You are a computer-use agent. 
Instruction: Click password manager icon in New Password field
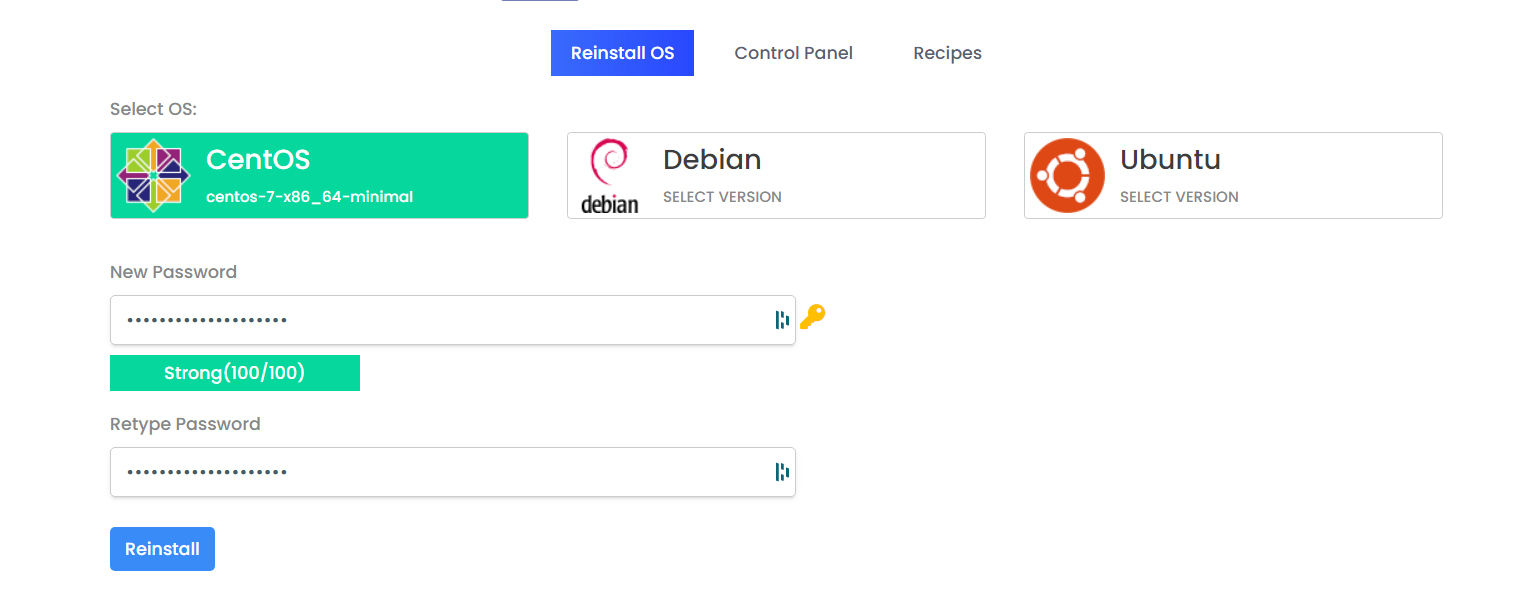click(782, 320)
